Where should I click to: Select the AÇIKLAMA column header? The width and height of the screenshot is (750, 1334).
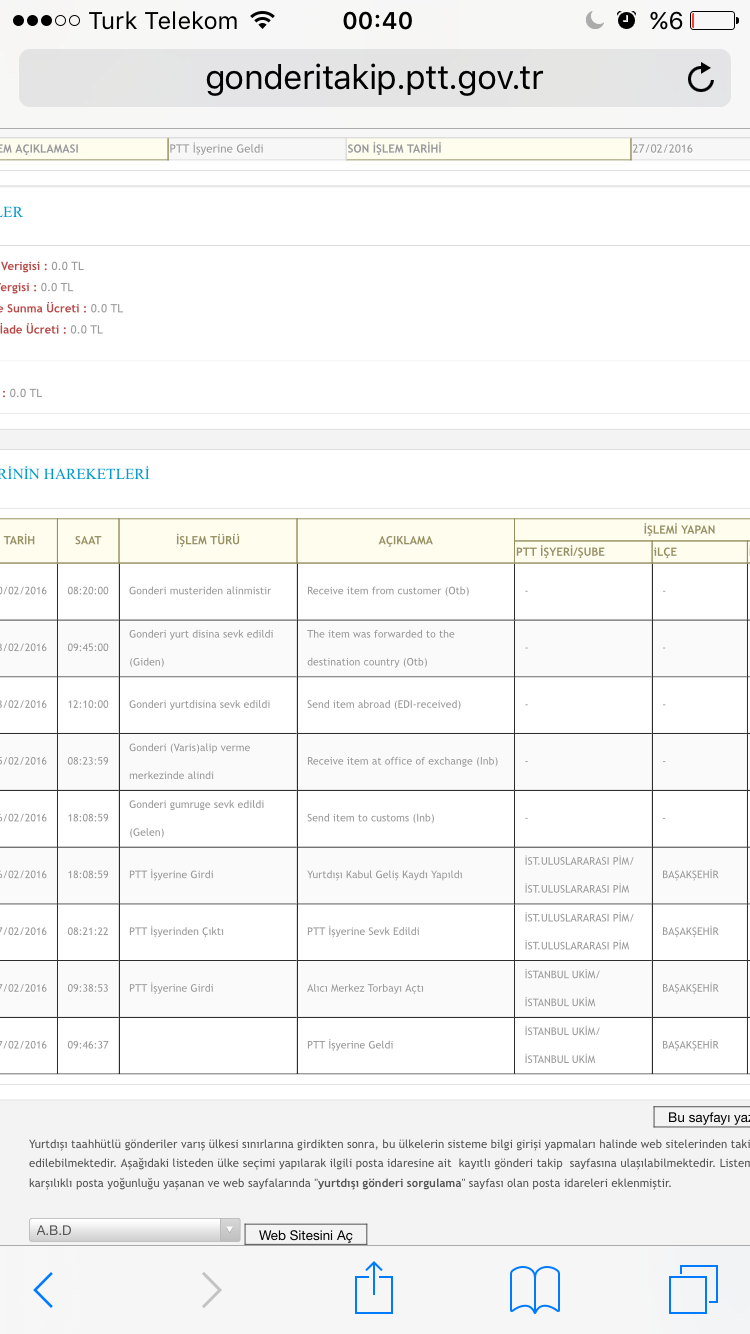click(x=405, y=540)
